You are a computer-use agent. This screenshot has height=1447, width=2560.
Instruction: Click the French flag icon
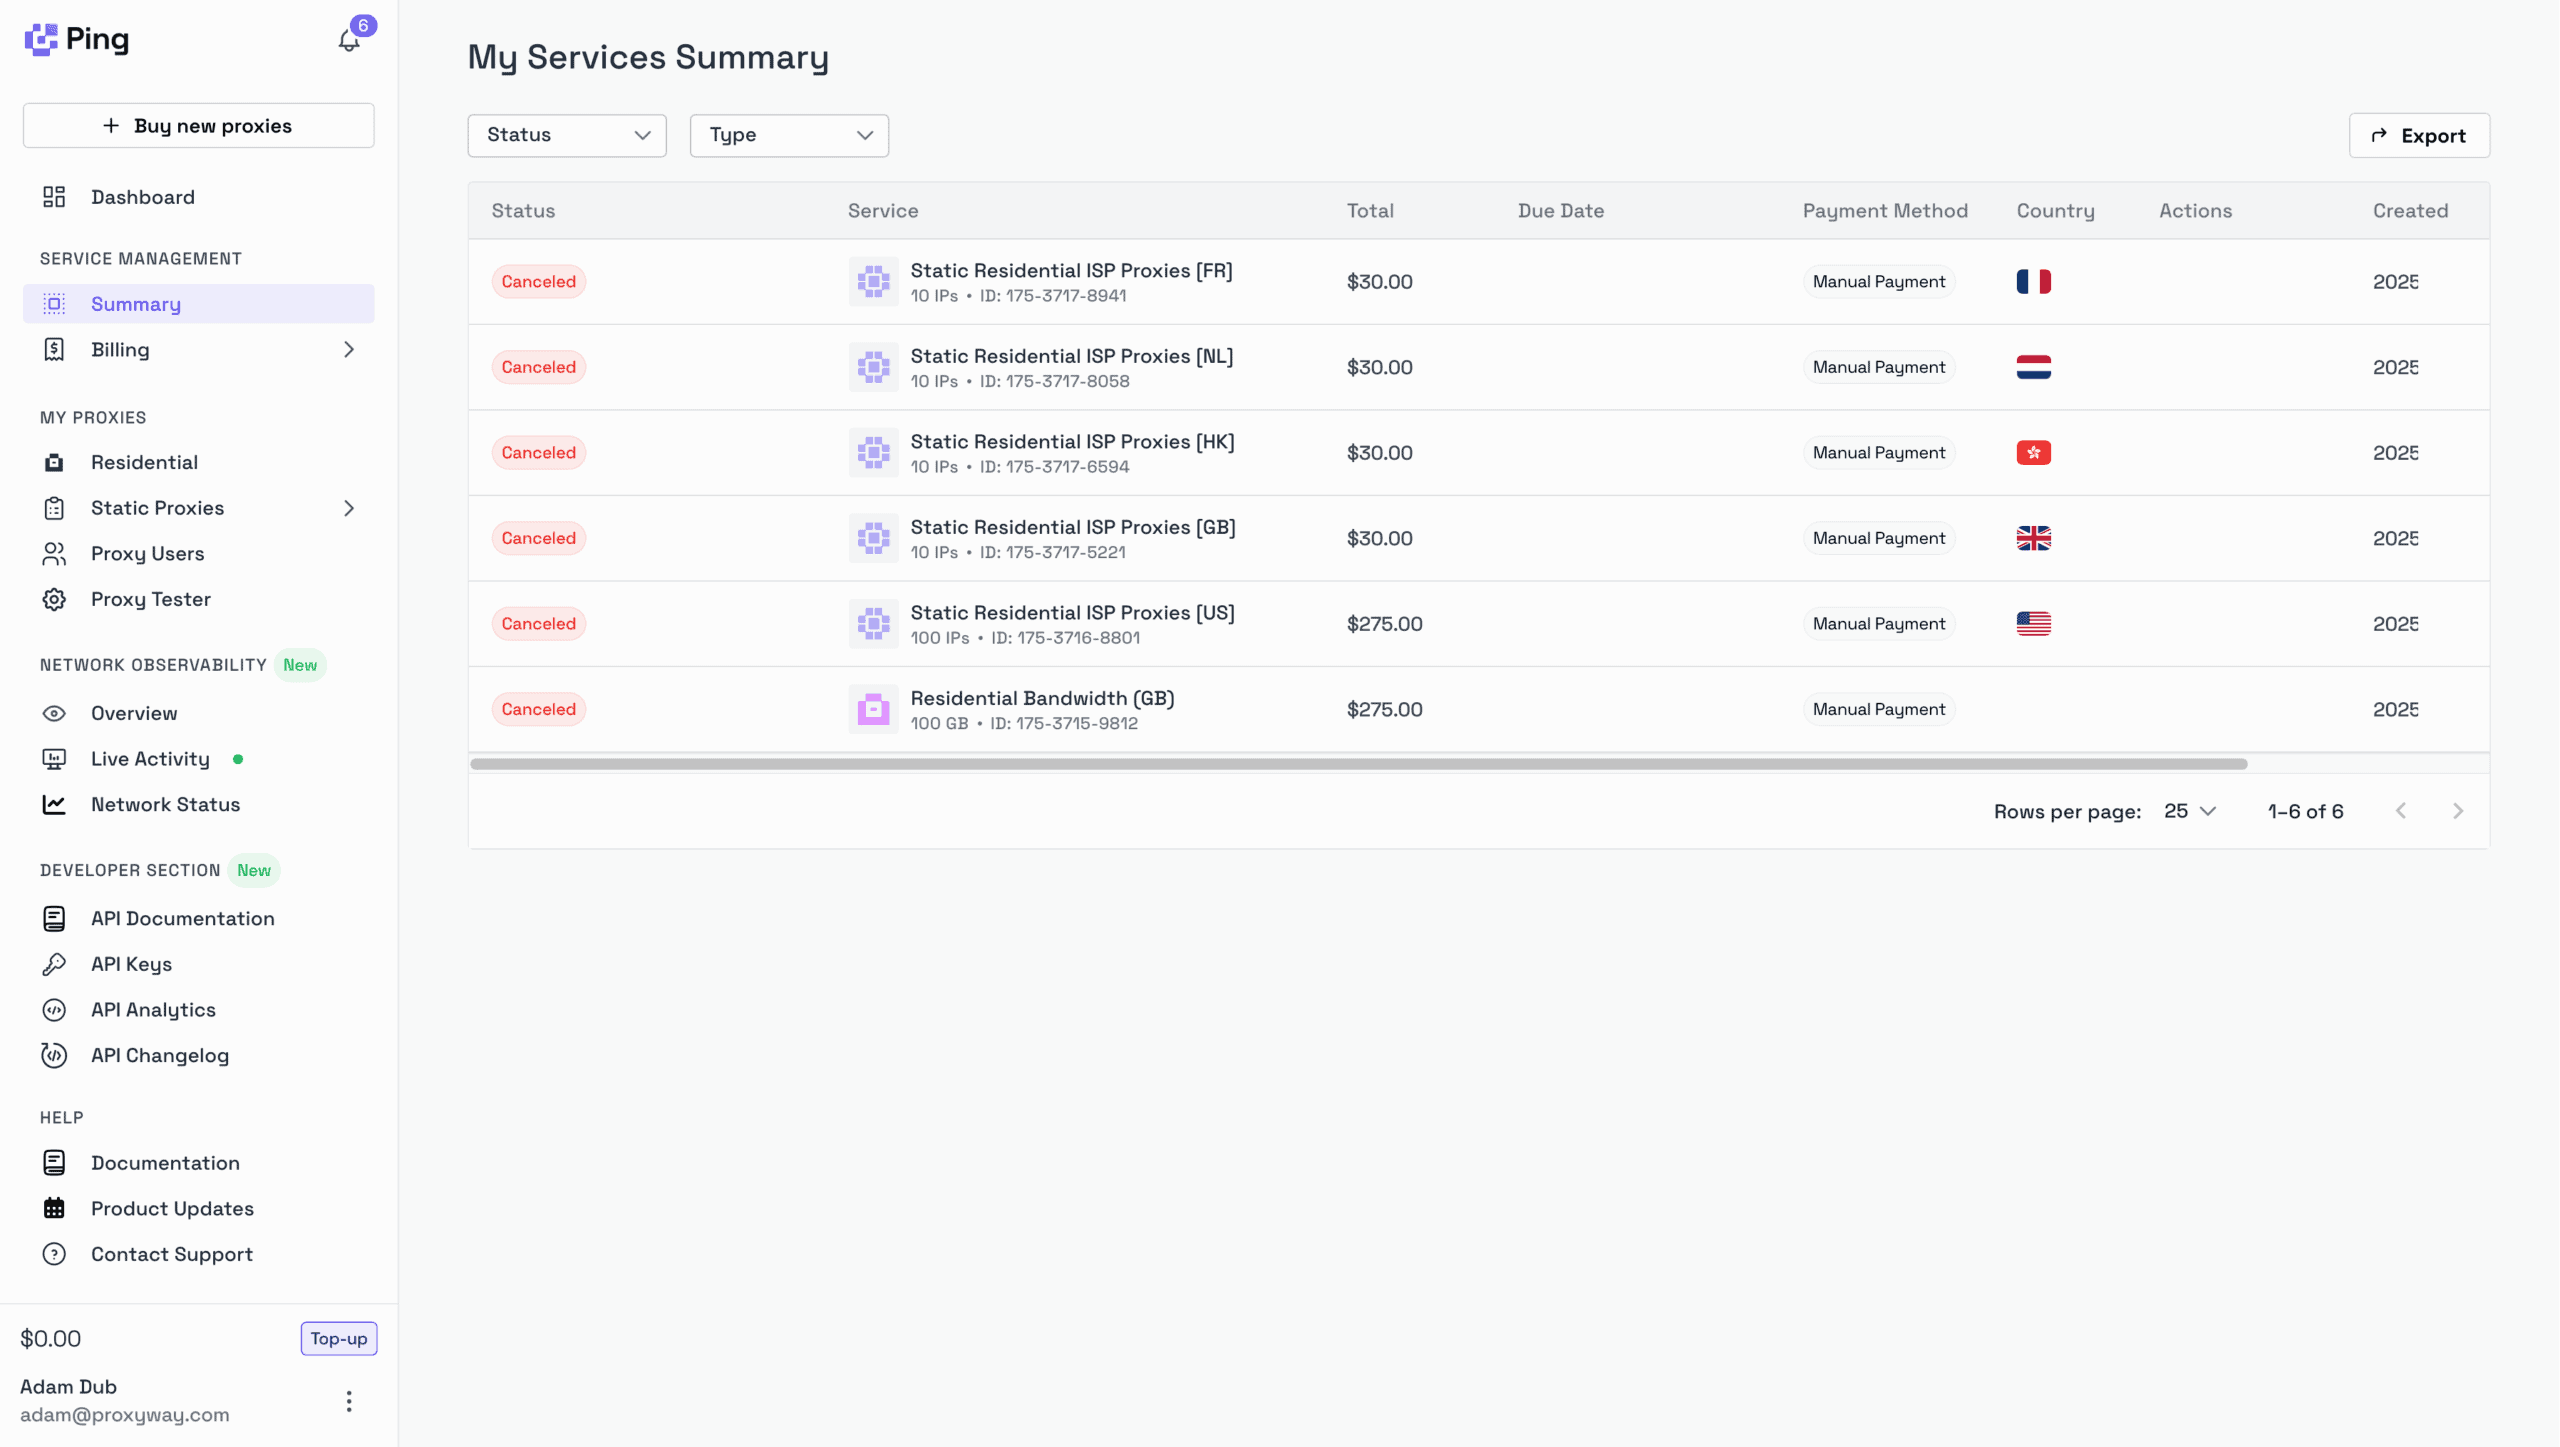pyautogui.click(x=2033, y=282)
